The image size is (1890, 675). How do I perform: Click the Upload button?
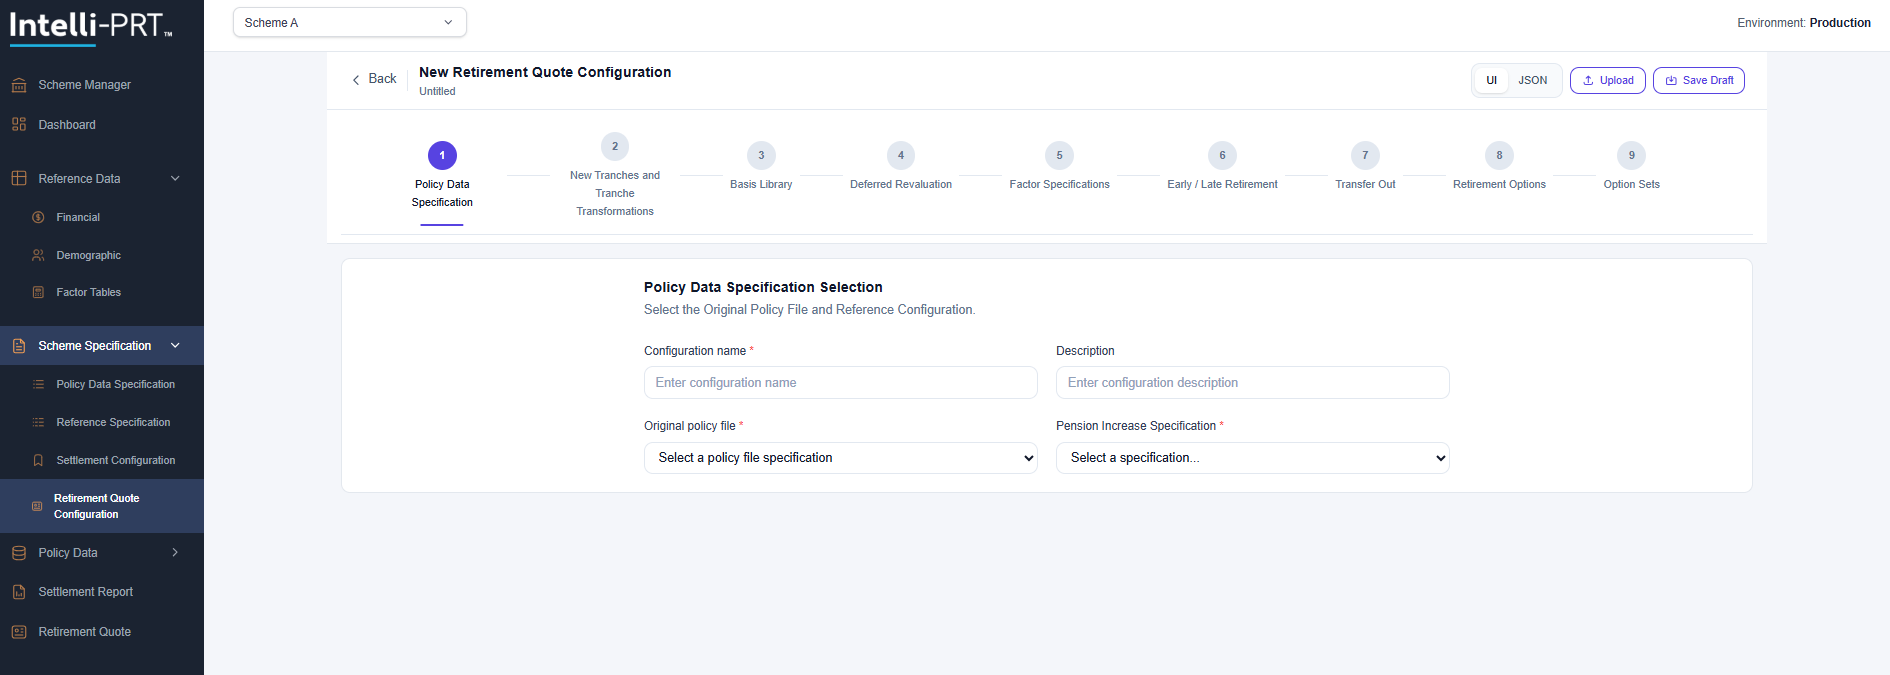tap(1607, 80)
